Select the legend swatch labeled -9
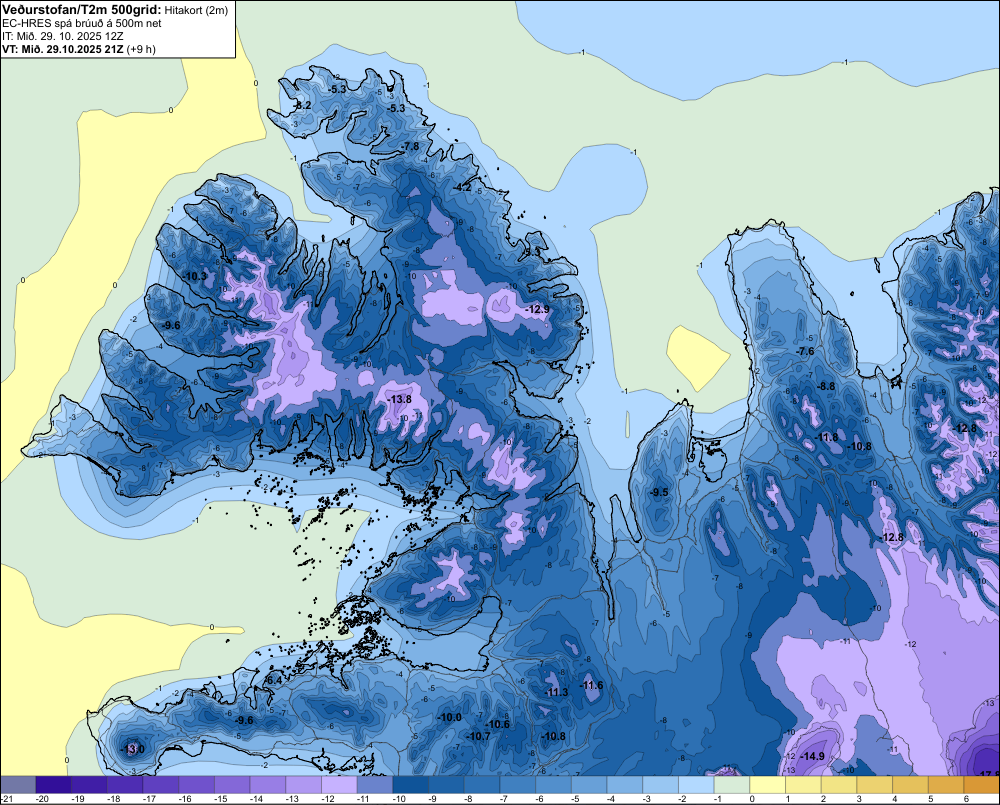The height and width of the screenshot is (805, 1000). (x=446, y=784)
